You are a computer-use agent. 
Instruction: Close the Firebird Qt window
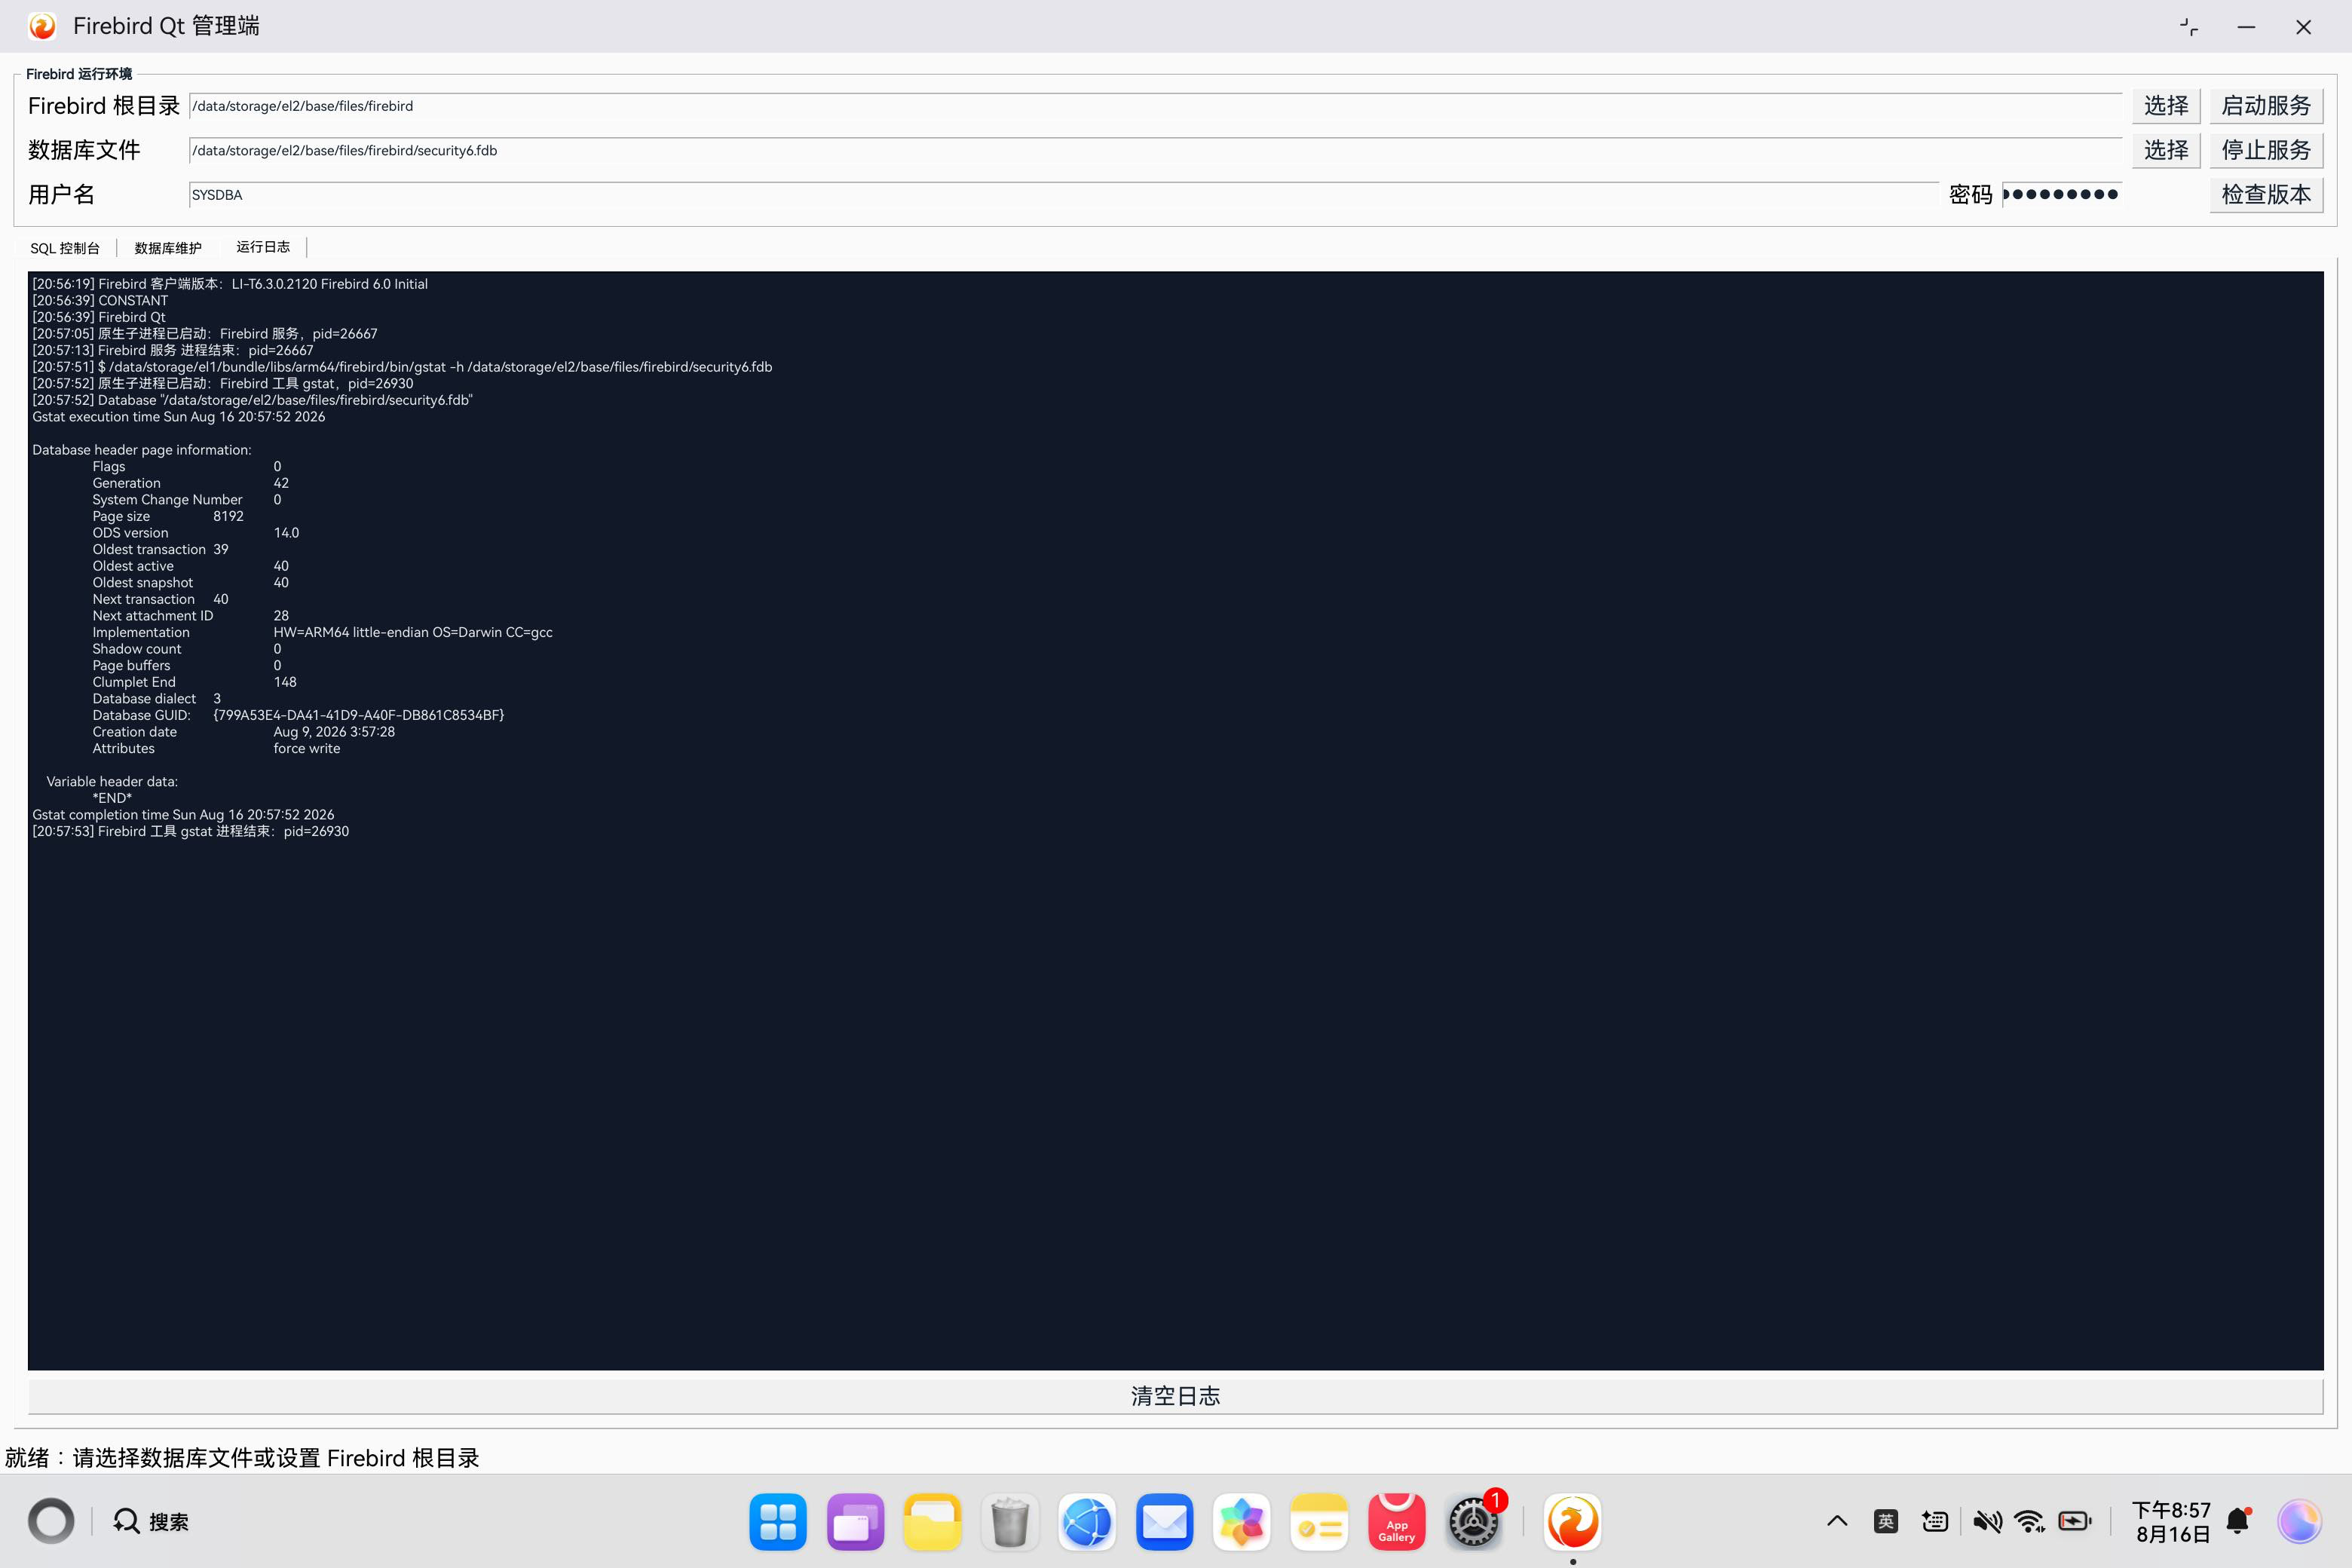pos(2304,27)
